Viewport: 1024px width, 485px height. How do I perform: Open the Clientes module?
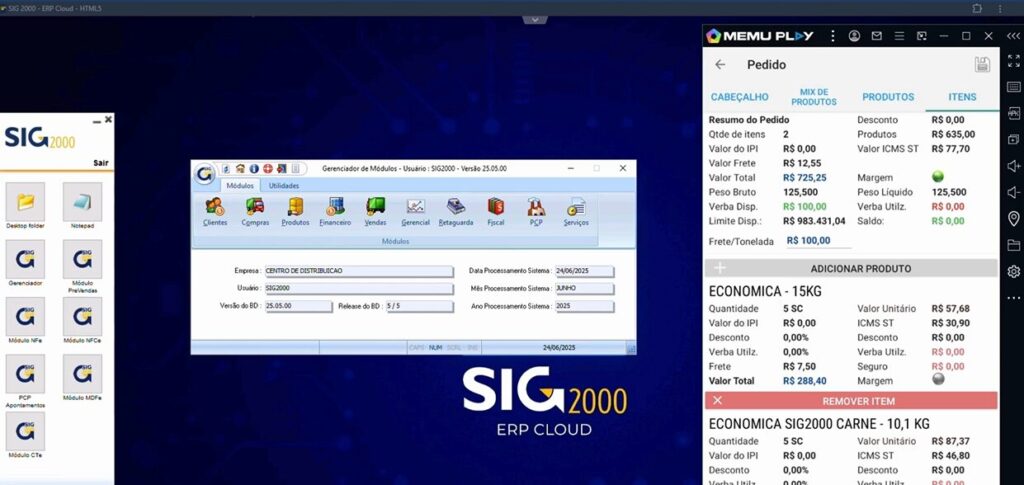click(215, 211)
